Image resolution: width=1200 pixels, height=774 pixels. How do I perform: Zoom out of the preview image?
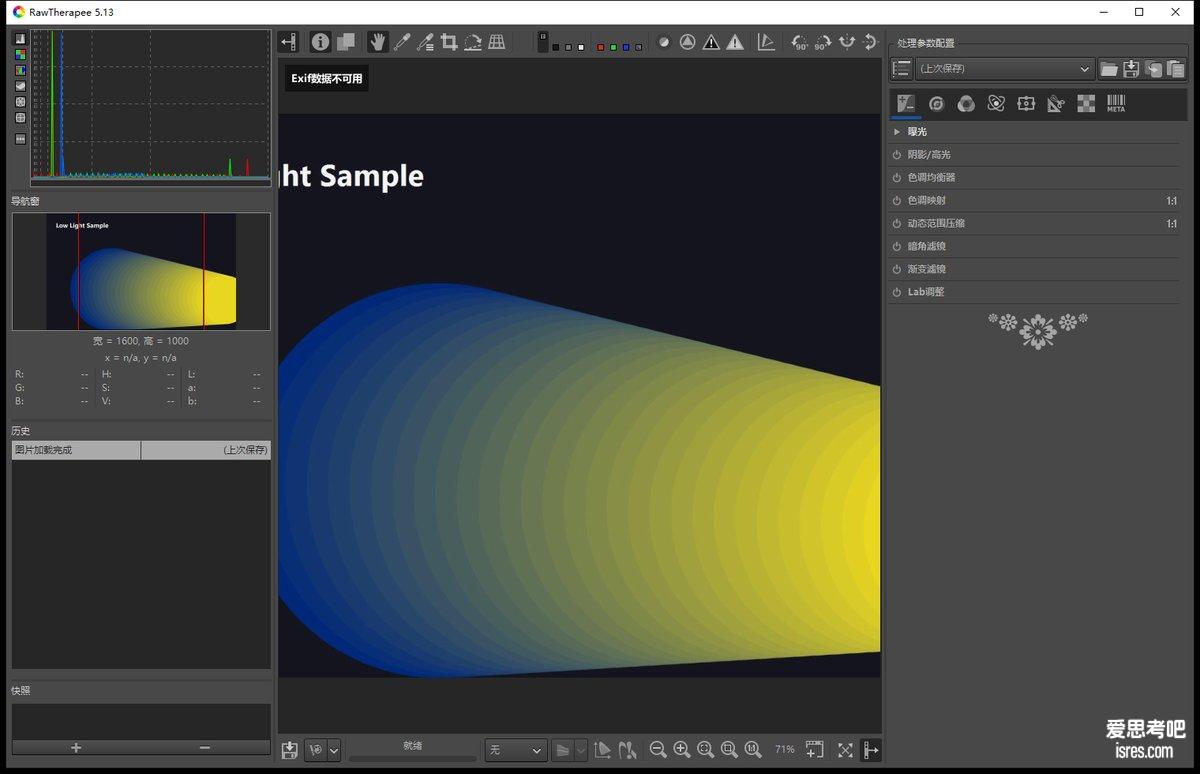[x=658, y=749]
